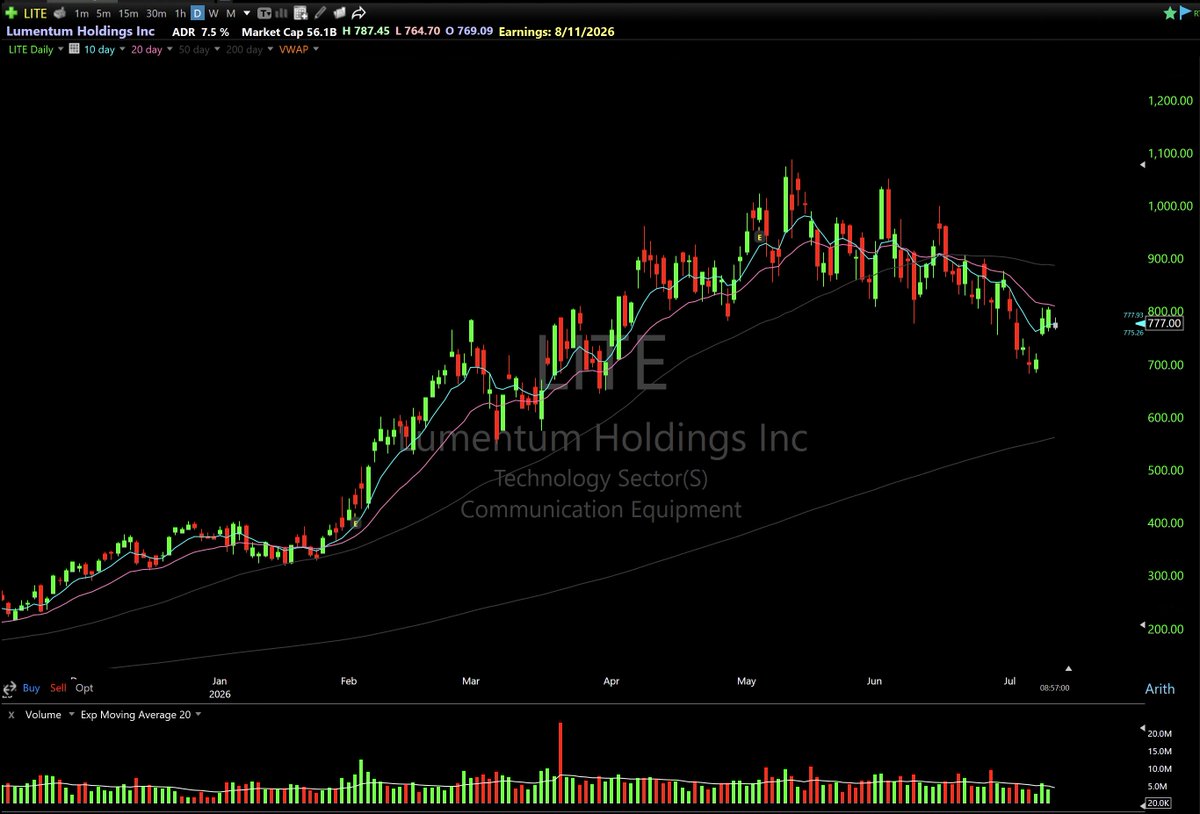This screenshot has height=814, width=1200.
Task: Click the Sell button
Action: 58,688
